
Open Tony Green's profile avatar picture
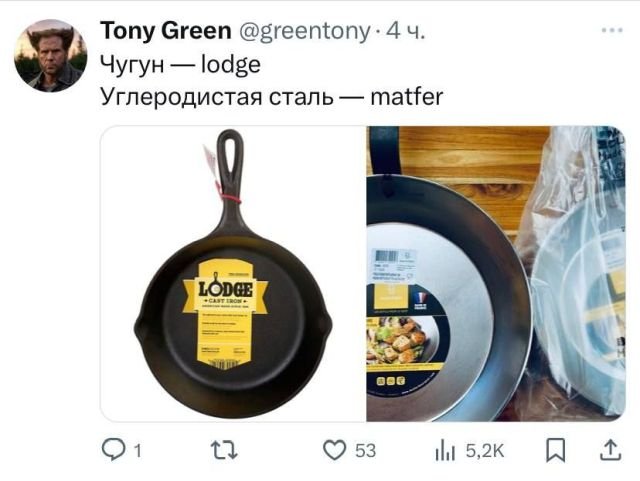coord(51,56)
